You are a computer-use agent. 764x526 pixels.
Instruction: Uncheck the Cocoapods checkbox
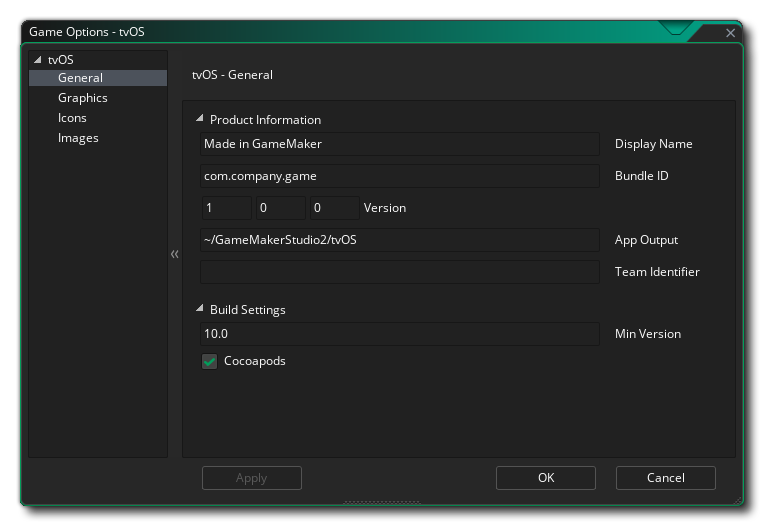[210, 361]
